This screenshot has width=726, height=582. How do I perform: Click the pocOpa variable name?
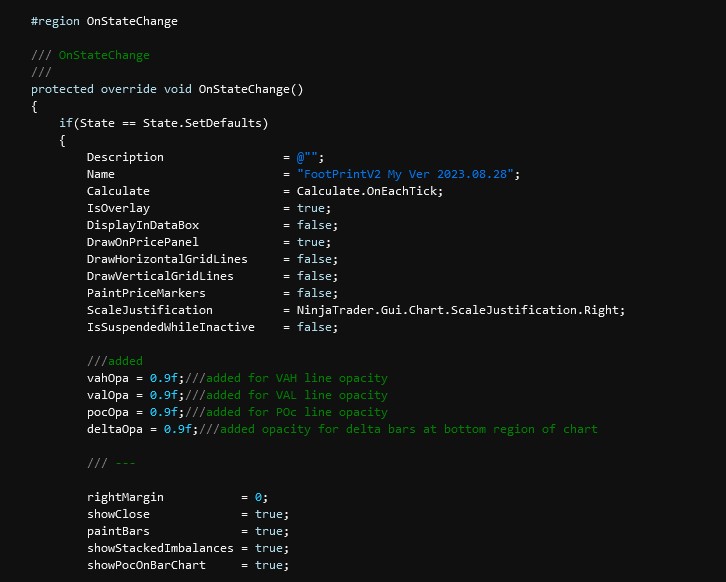coord(107,412)
